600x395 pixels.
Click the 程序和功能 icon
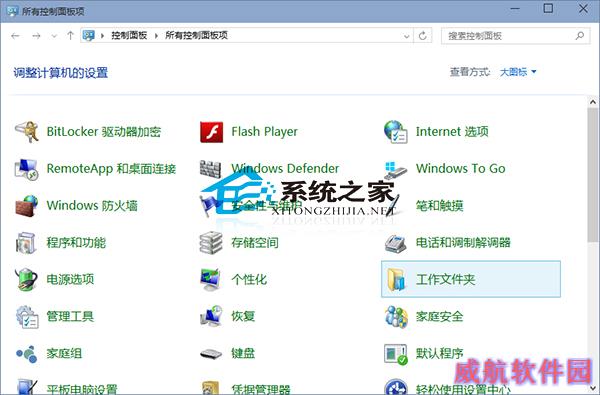26,243
